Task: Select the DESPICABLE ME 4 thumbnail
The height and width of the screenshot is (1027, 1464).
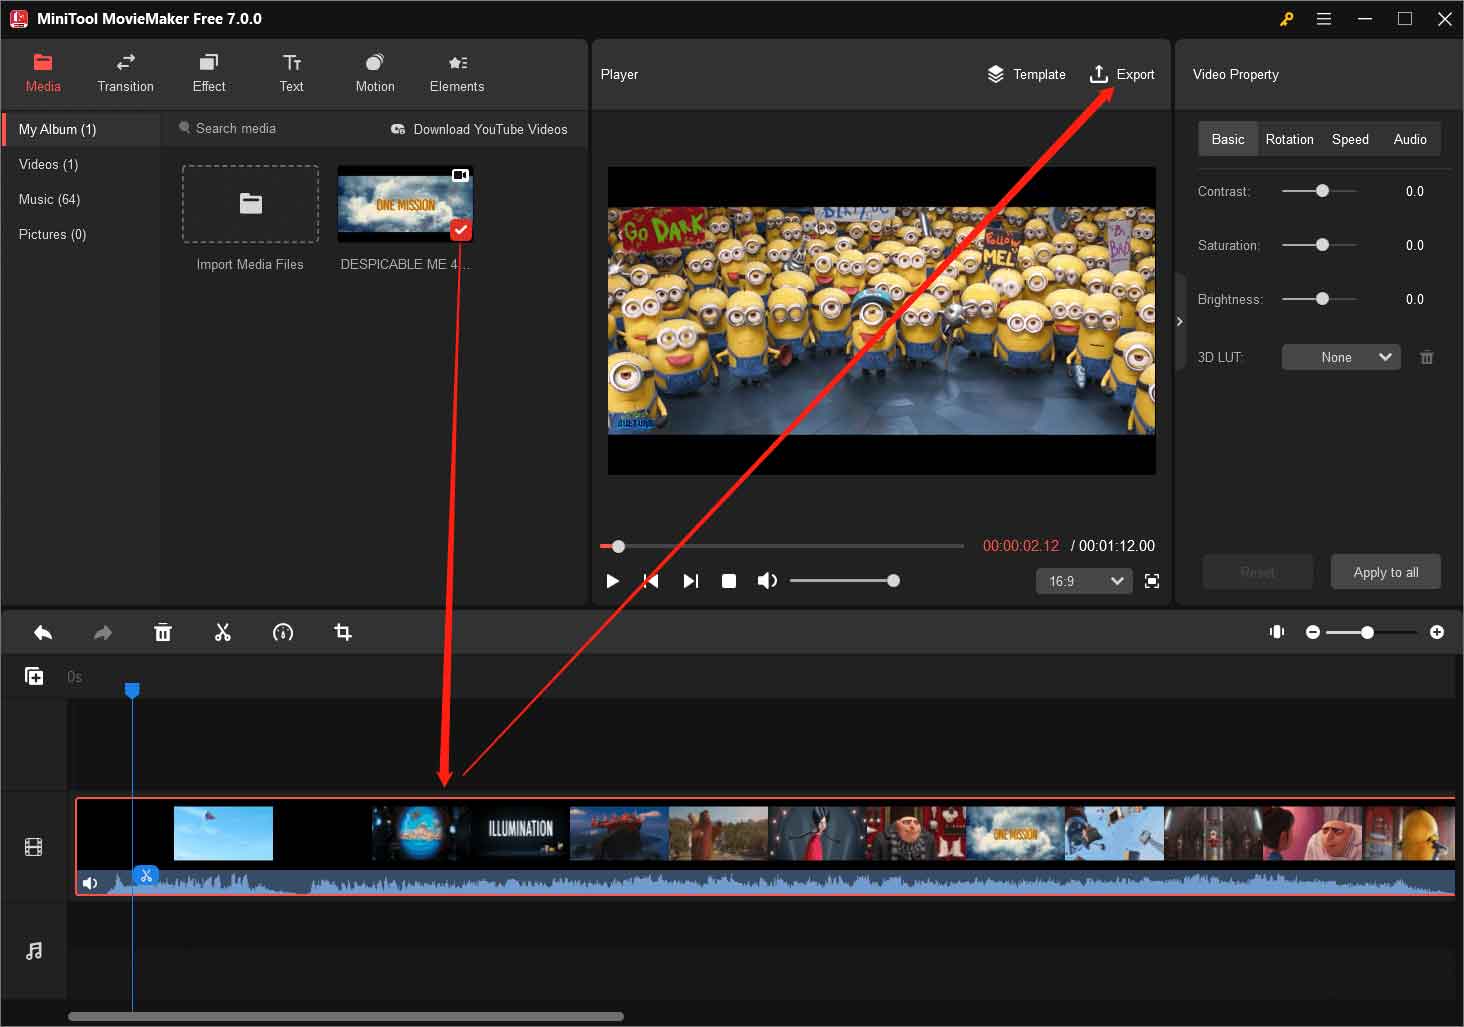Action: point(404,205)
